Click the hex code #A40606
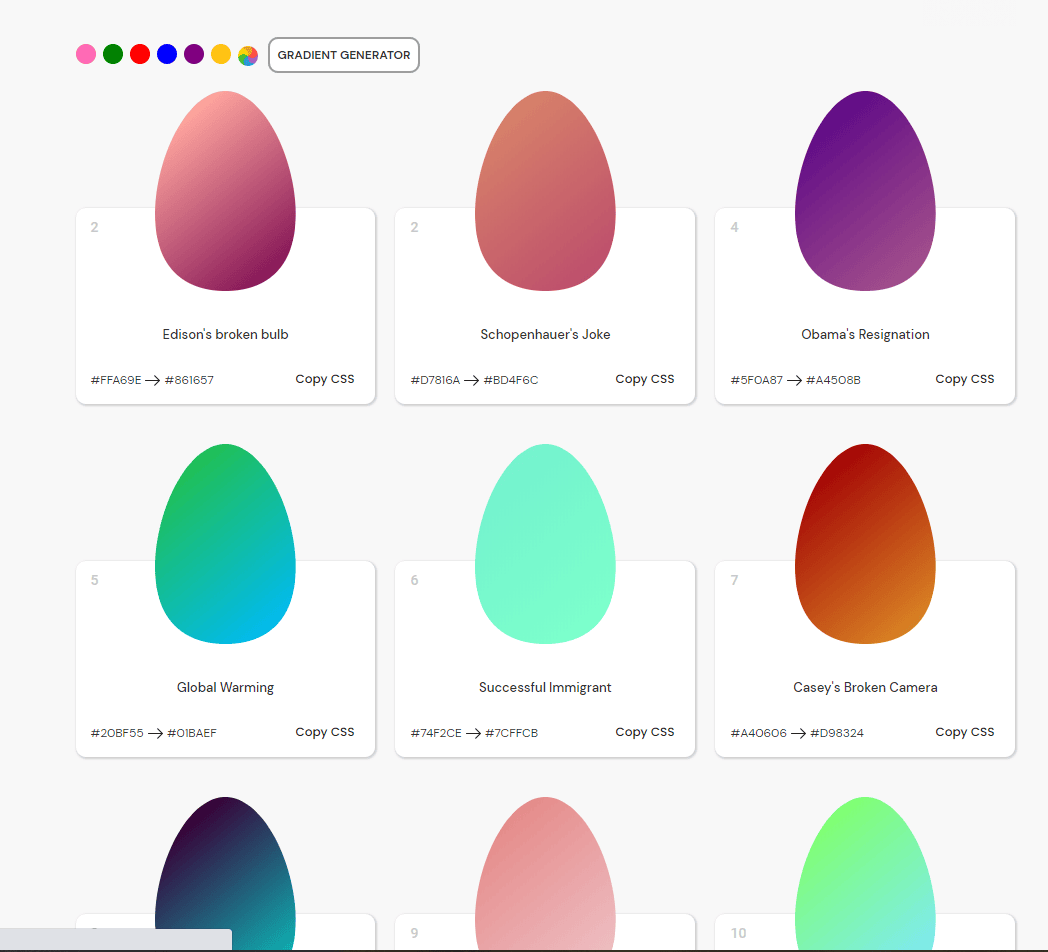 click(759, 733)
